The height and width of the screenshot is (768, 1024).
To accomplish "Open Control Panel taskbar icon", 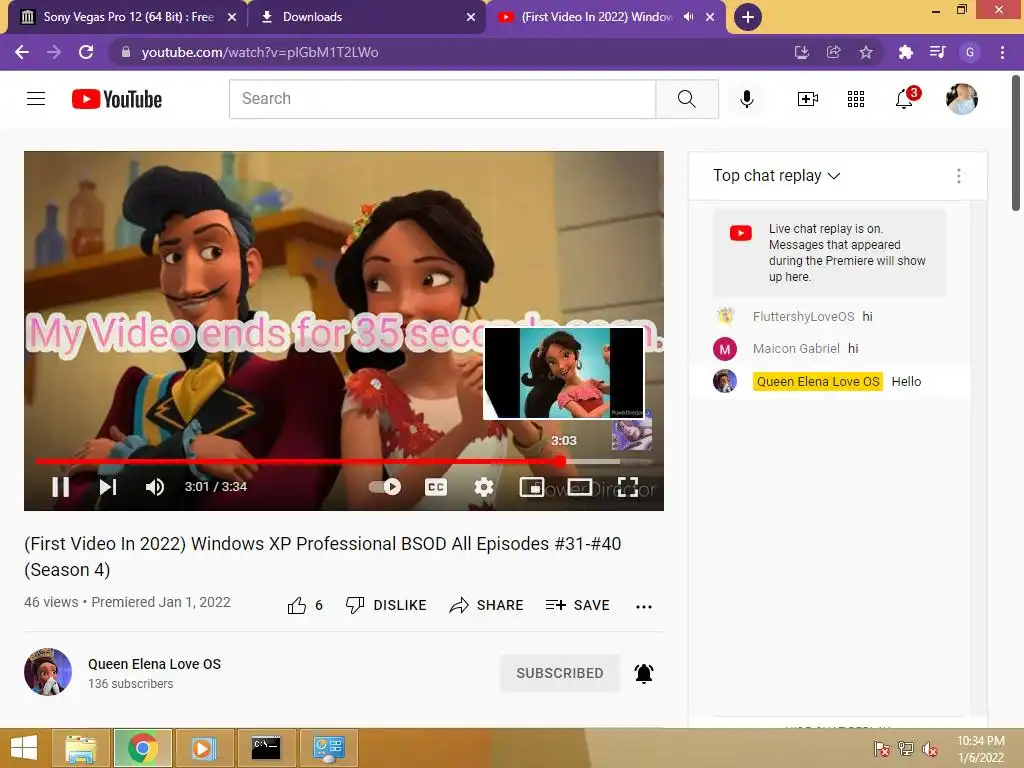I will click(328, 748).
